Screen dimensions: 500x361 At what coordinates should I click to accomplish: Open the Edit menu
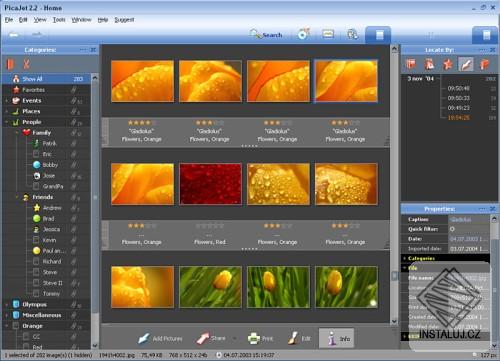23,20
